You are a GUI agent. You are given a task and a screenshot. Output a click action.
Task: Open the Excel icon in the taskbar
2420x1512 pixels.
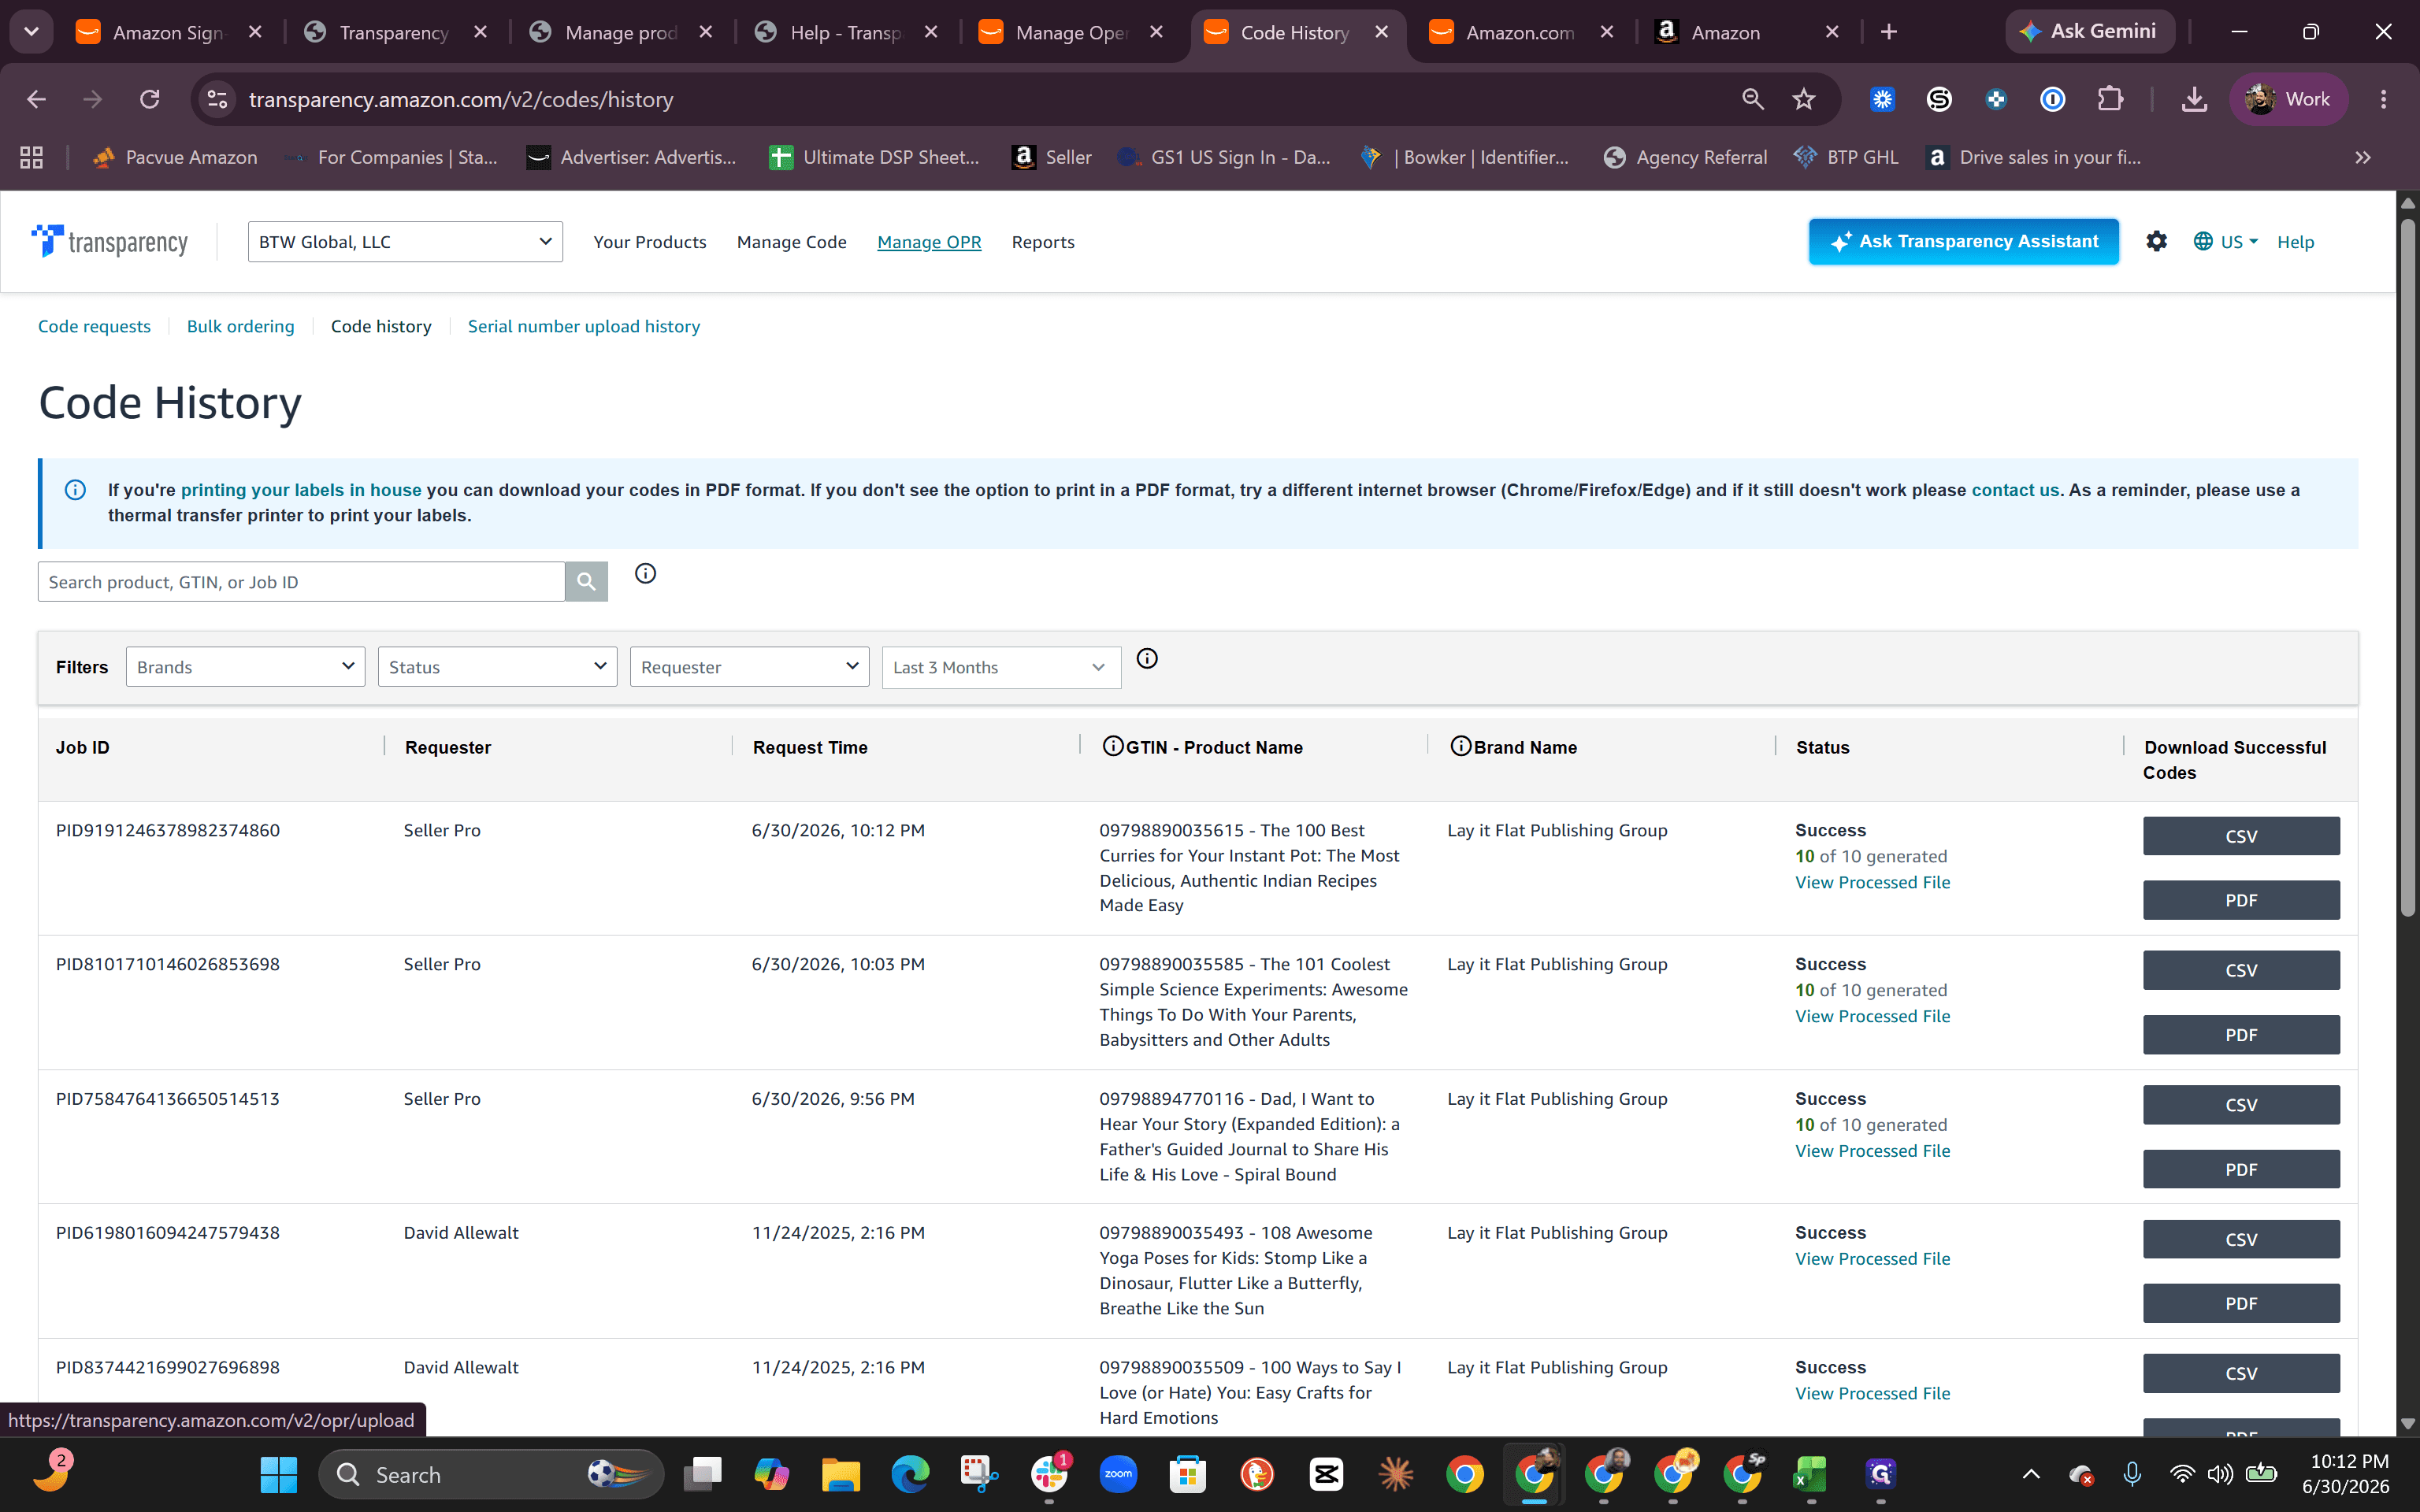(x=1811, y=1474)
